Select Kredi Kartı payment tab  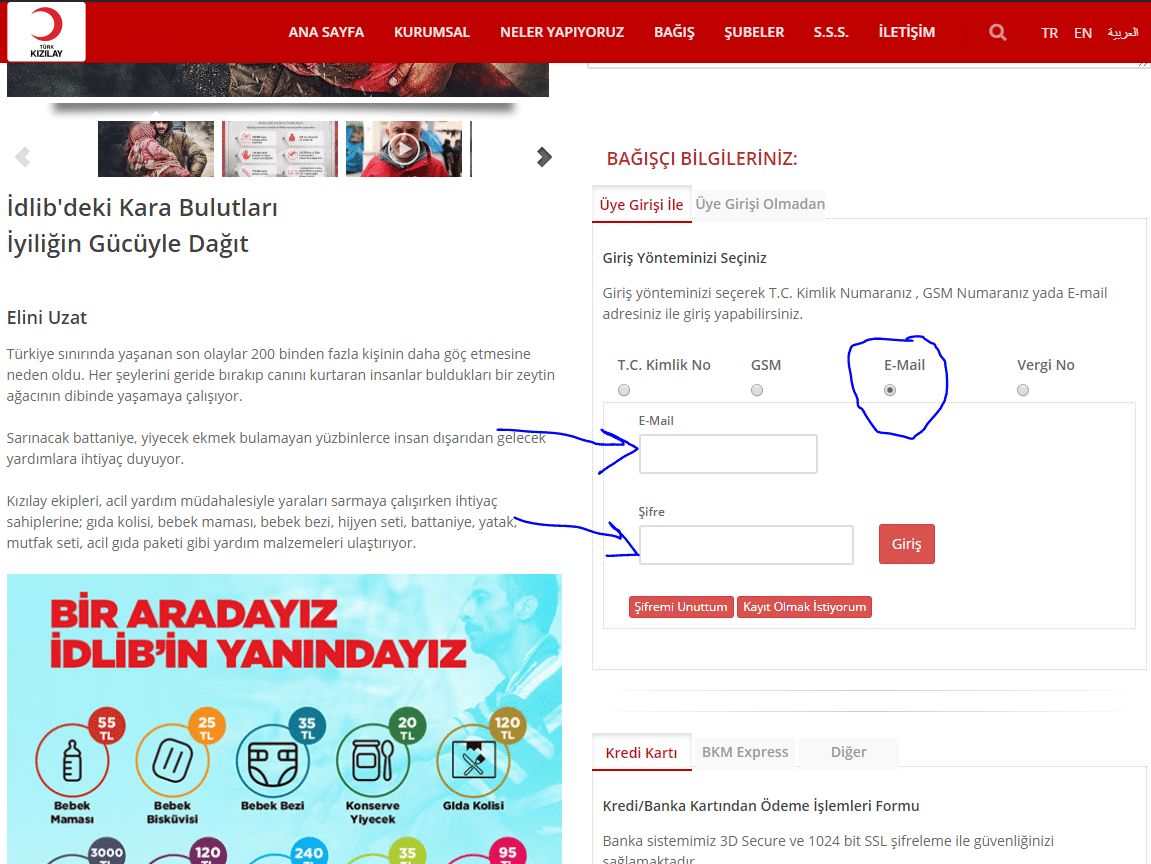(x=642, y=752)
